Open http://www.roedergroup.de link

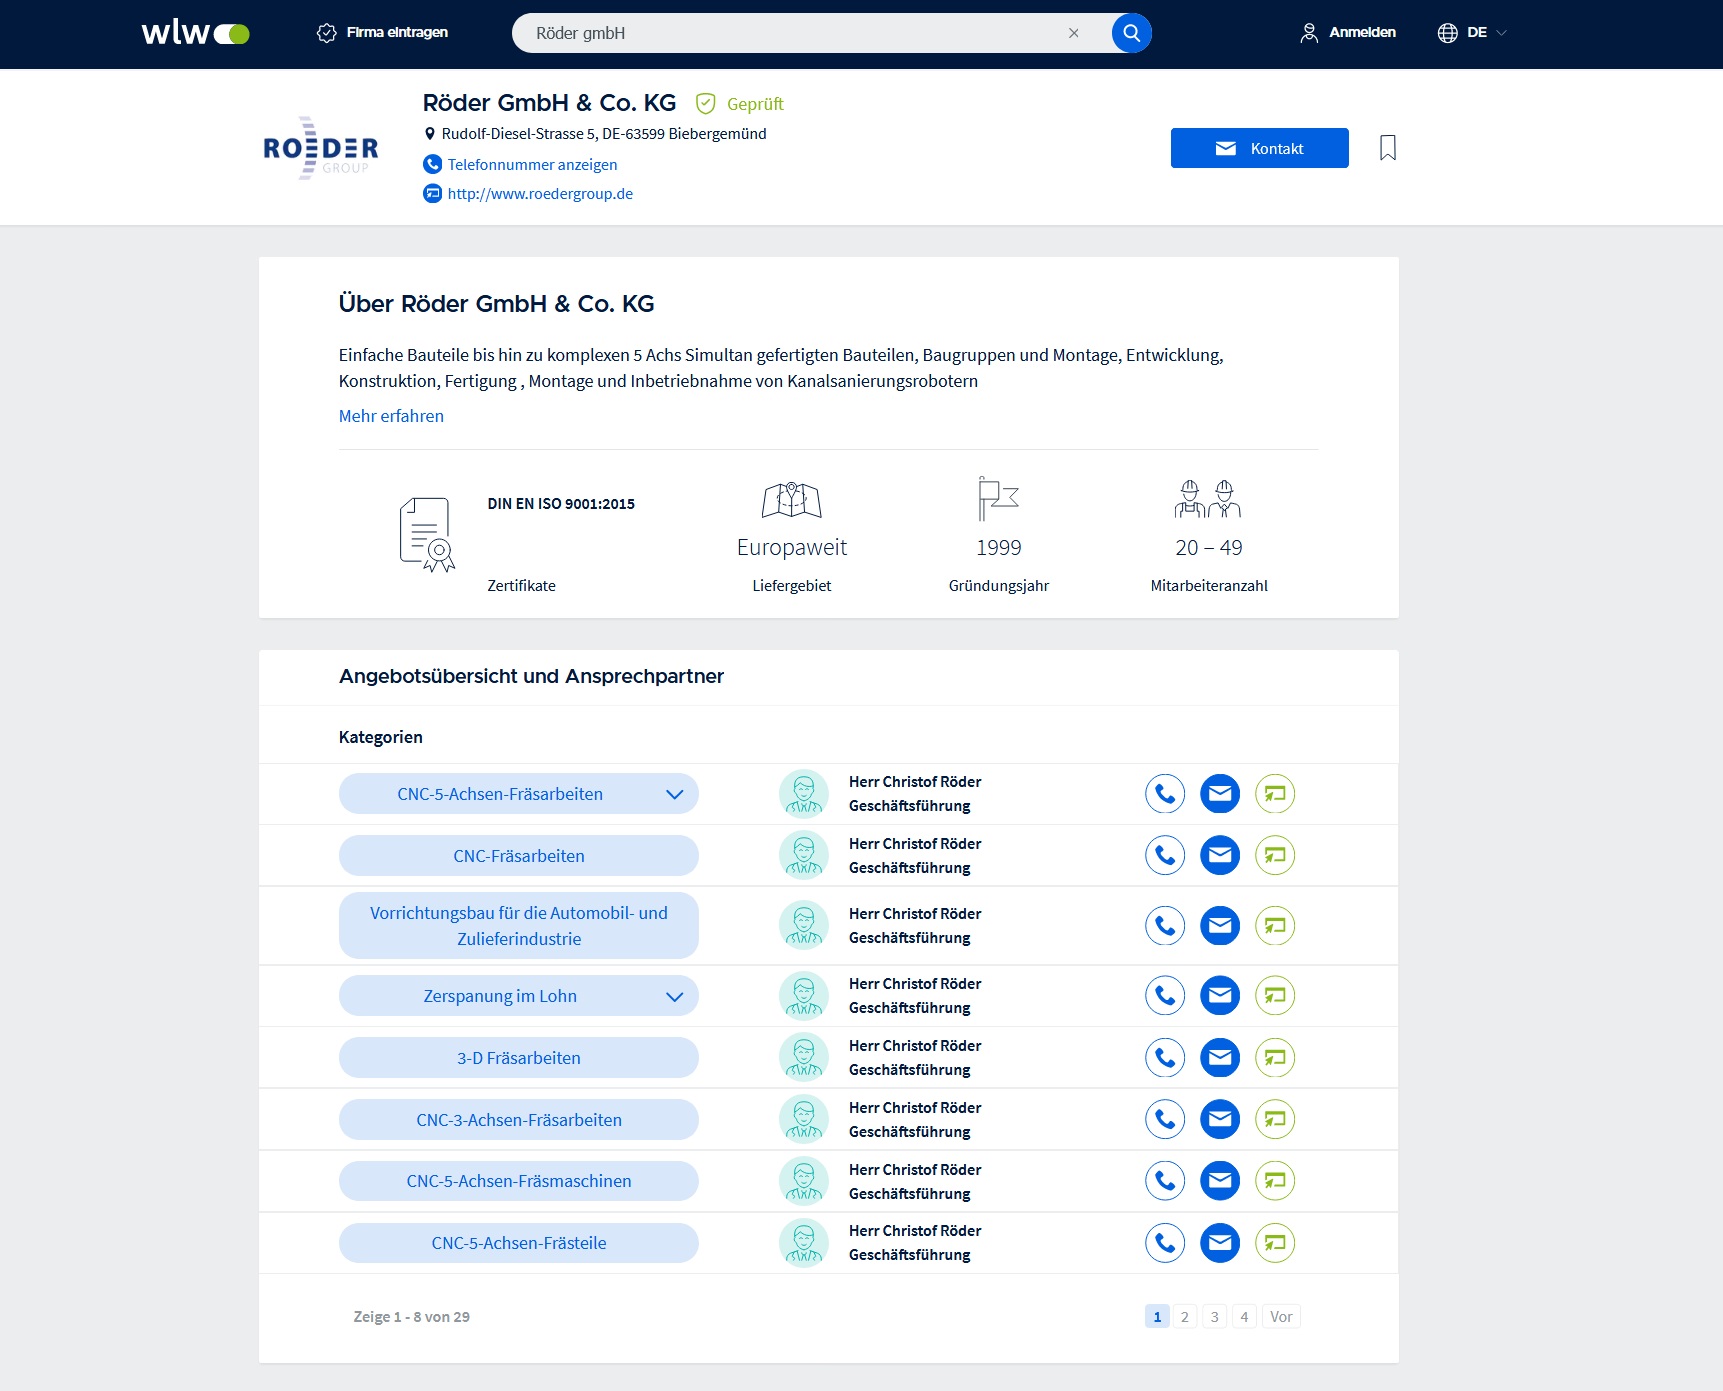tap(540, 194)
